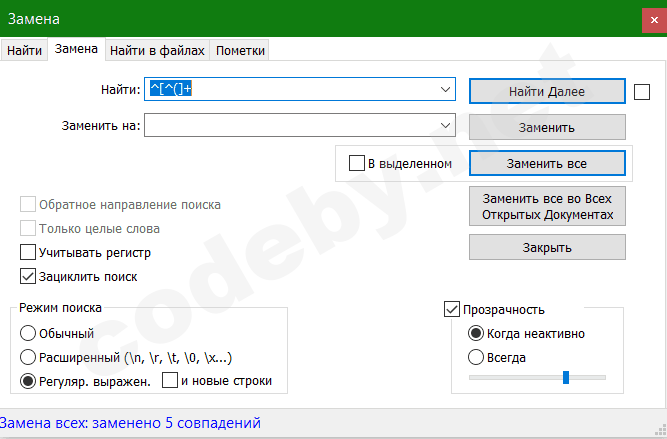Select the Расширенный search mode
The image size is (667, 439).
pyautogui.click(x=28, y=357)
